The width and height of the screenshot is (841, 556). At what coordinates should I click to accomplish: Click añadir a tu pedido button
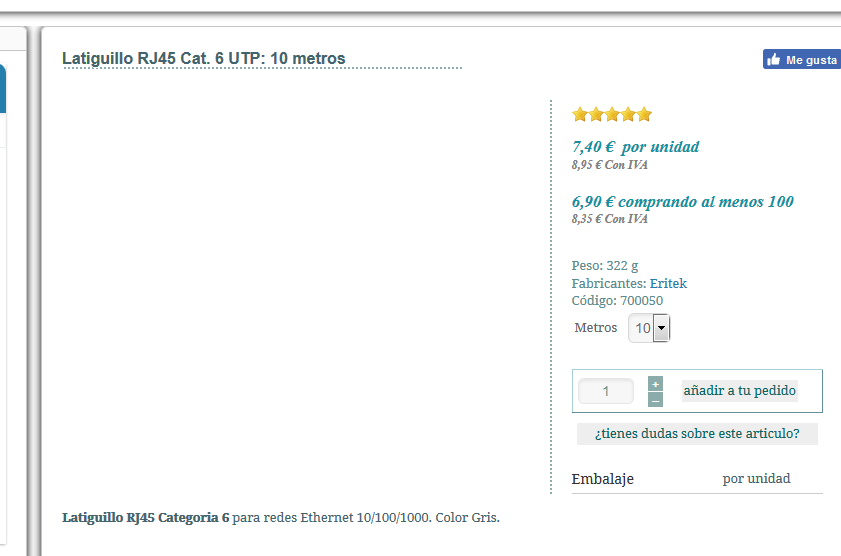click(x=739, y=391)
